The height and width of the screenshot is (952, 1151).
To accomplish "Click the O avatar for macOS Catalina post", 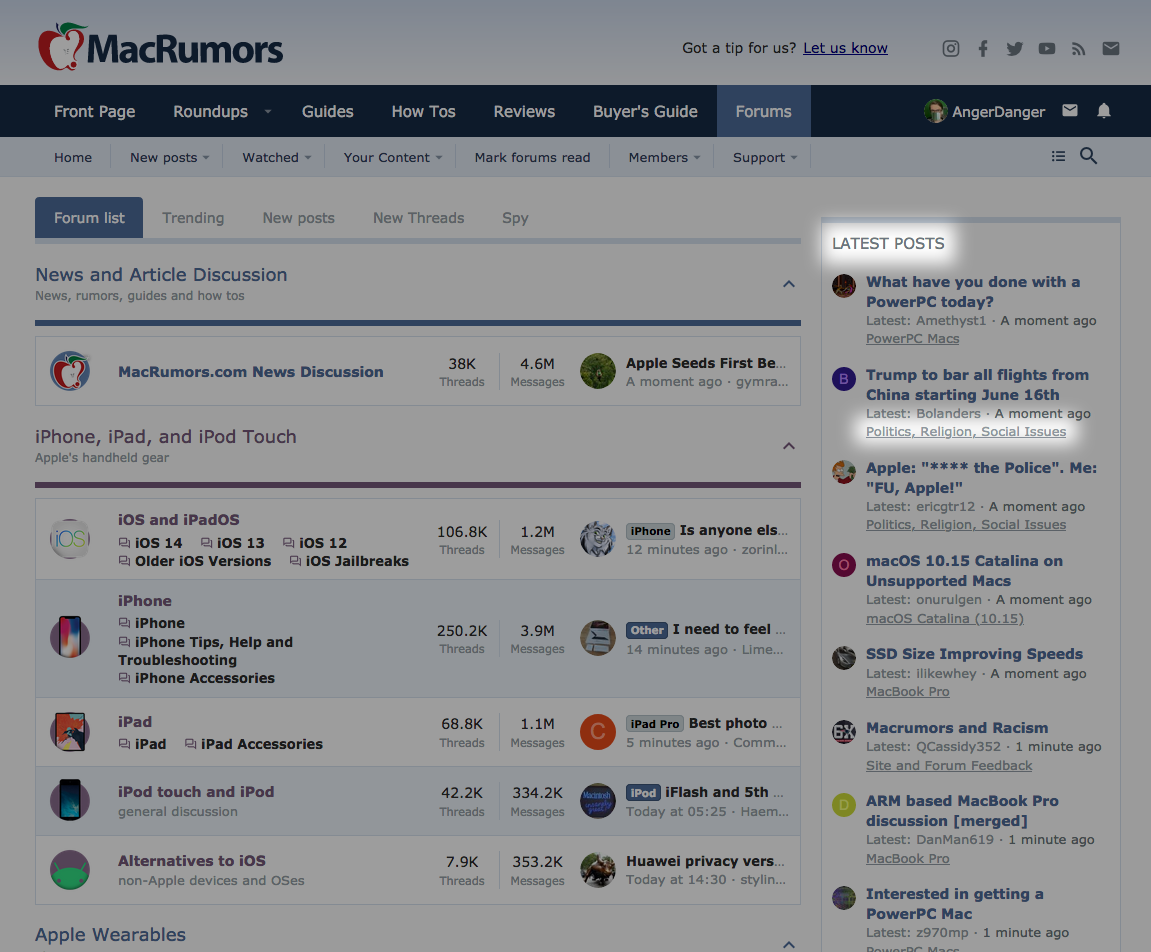I will (843, 564).
